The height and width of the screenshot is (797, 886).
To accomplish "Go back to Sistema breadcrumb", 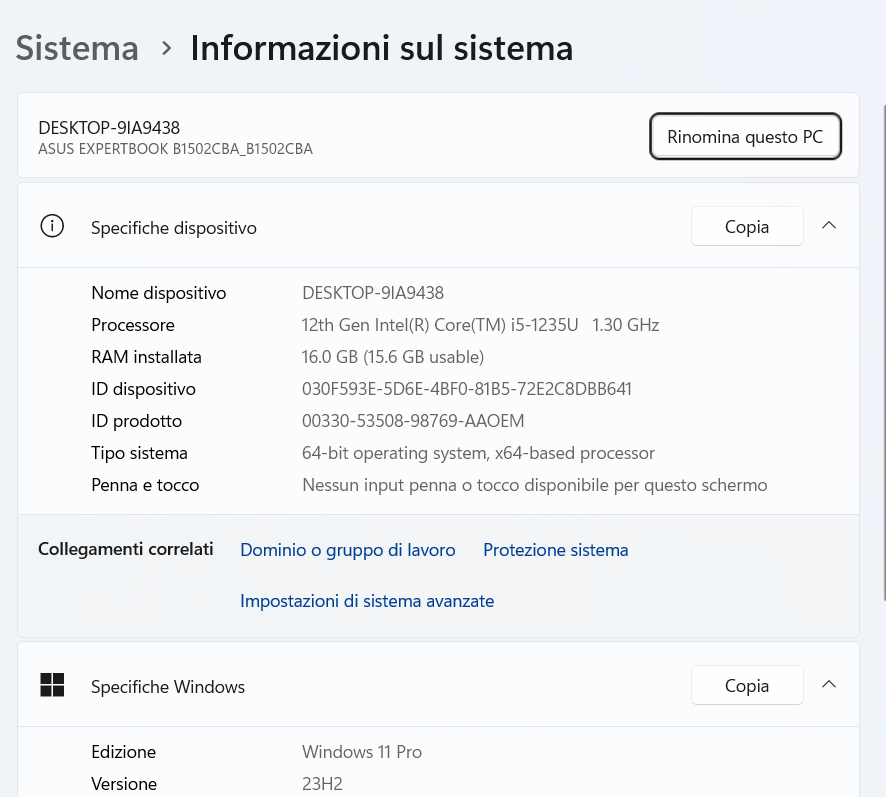I will (x=77, y=48).
